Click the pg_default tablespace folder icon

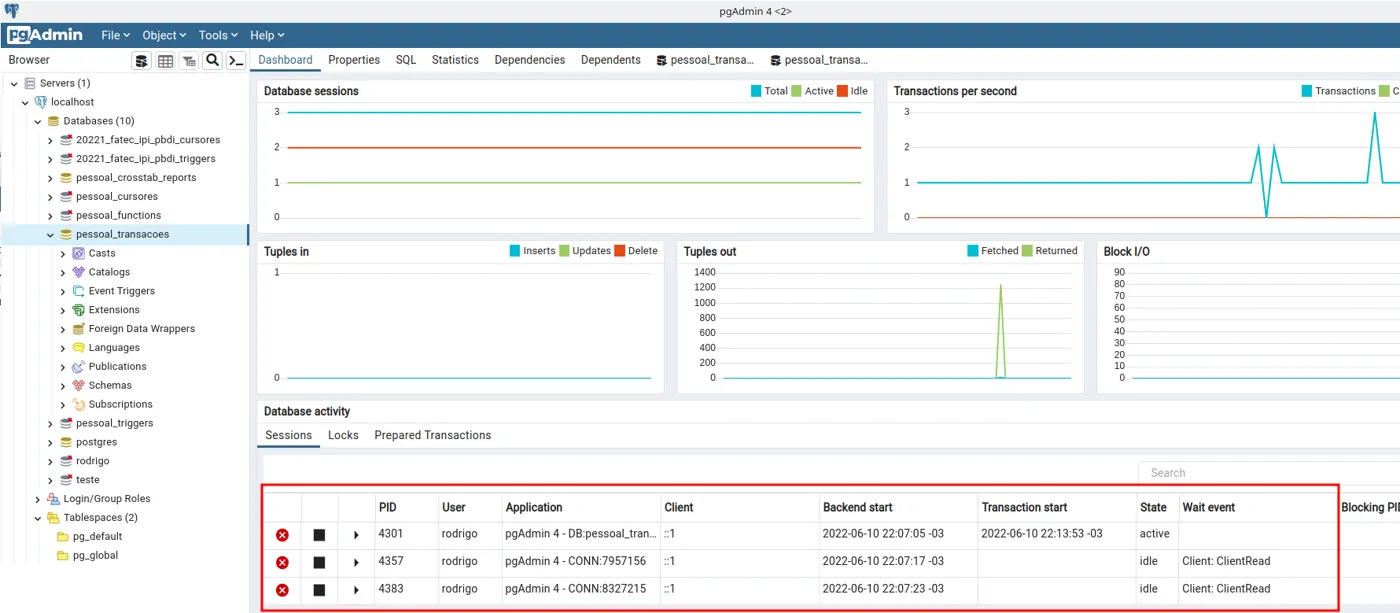[62, 537]
